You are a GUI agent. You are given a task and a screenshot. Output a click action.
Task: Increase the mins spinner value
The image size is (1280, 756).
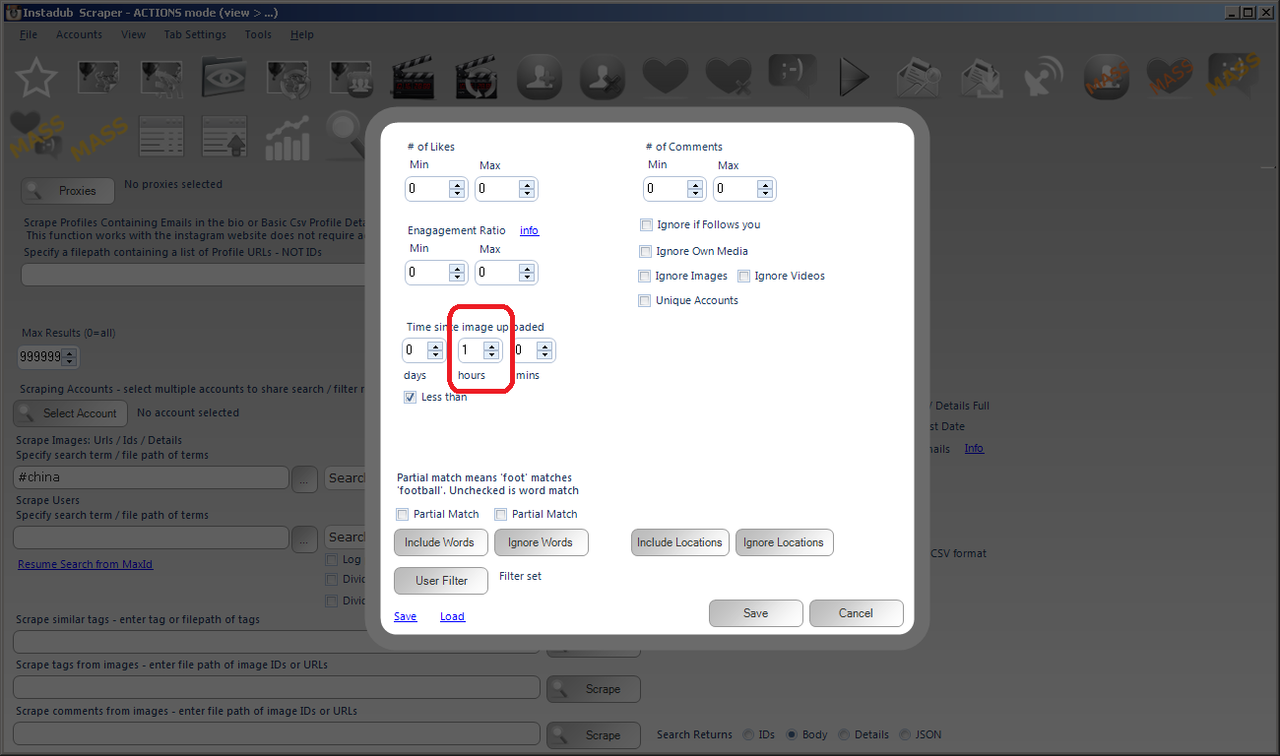click(545, 346)
